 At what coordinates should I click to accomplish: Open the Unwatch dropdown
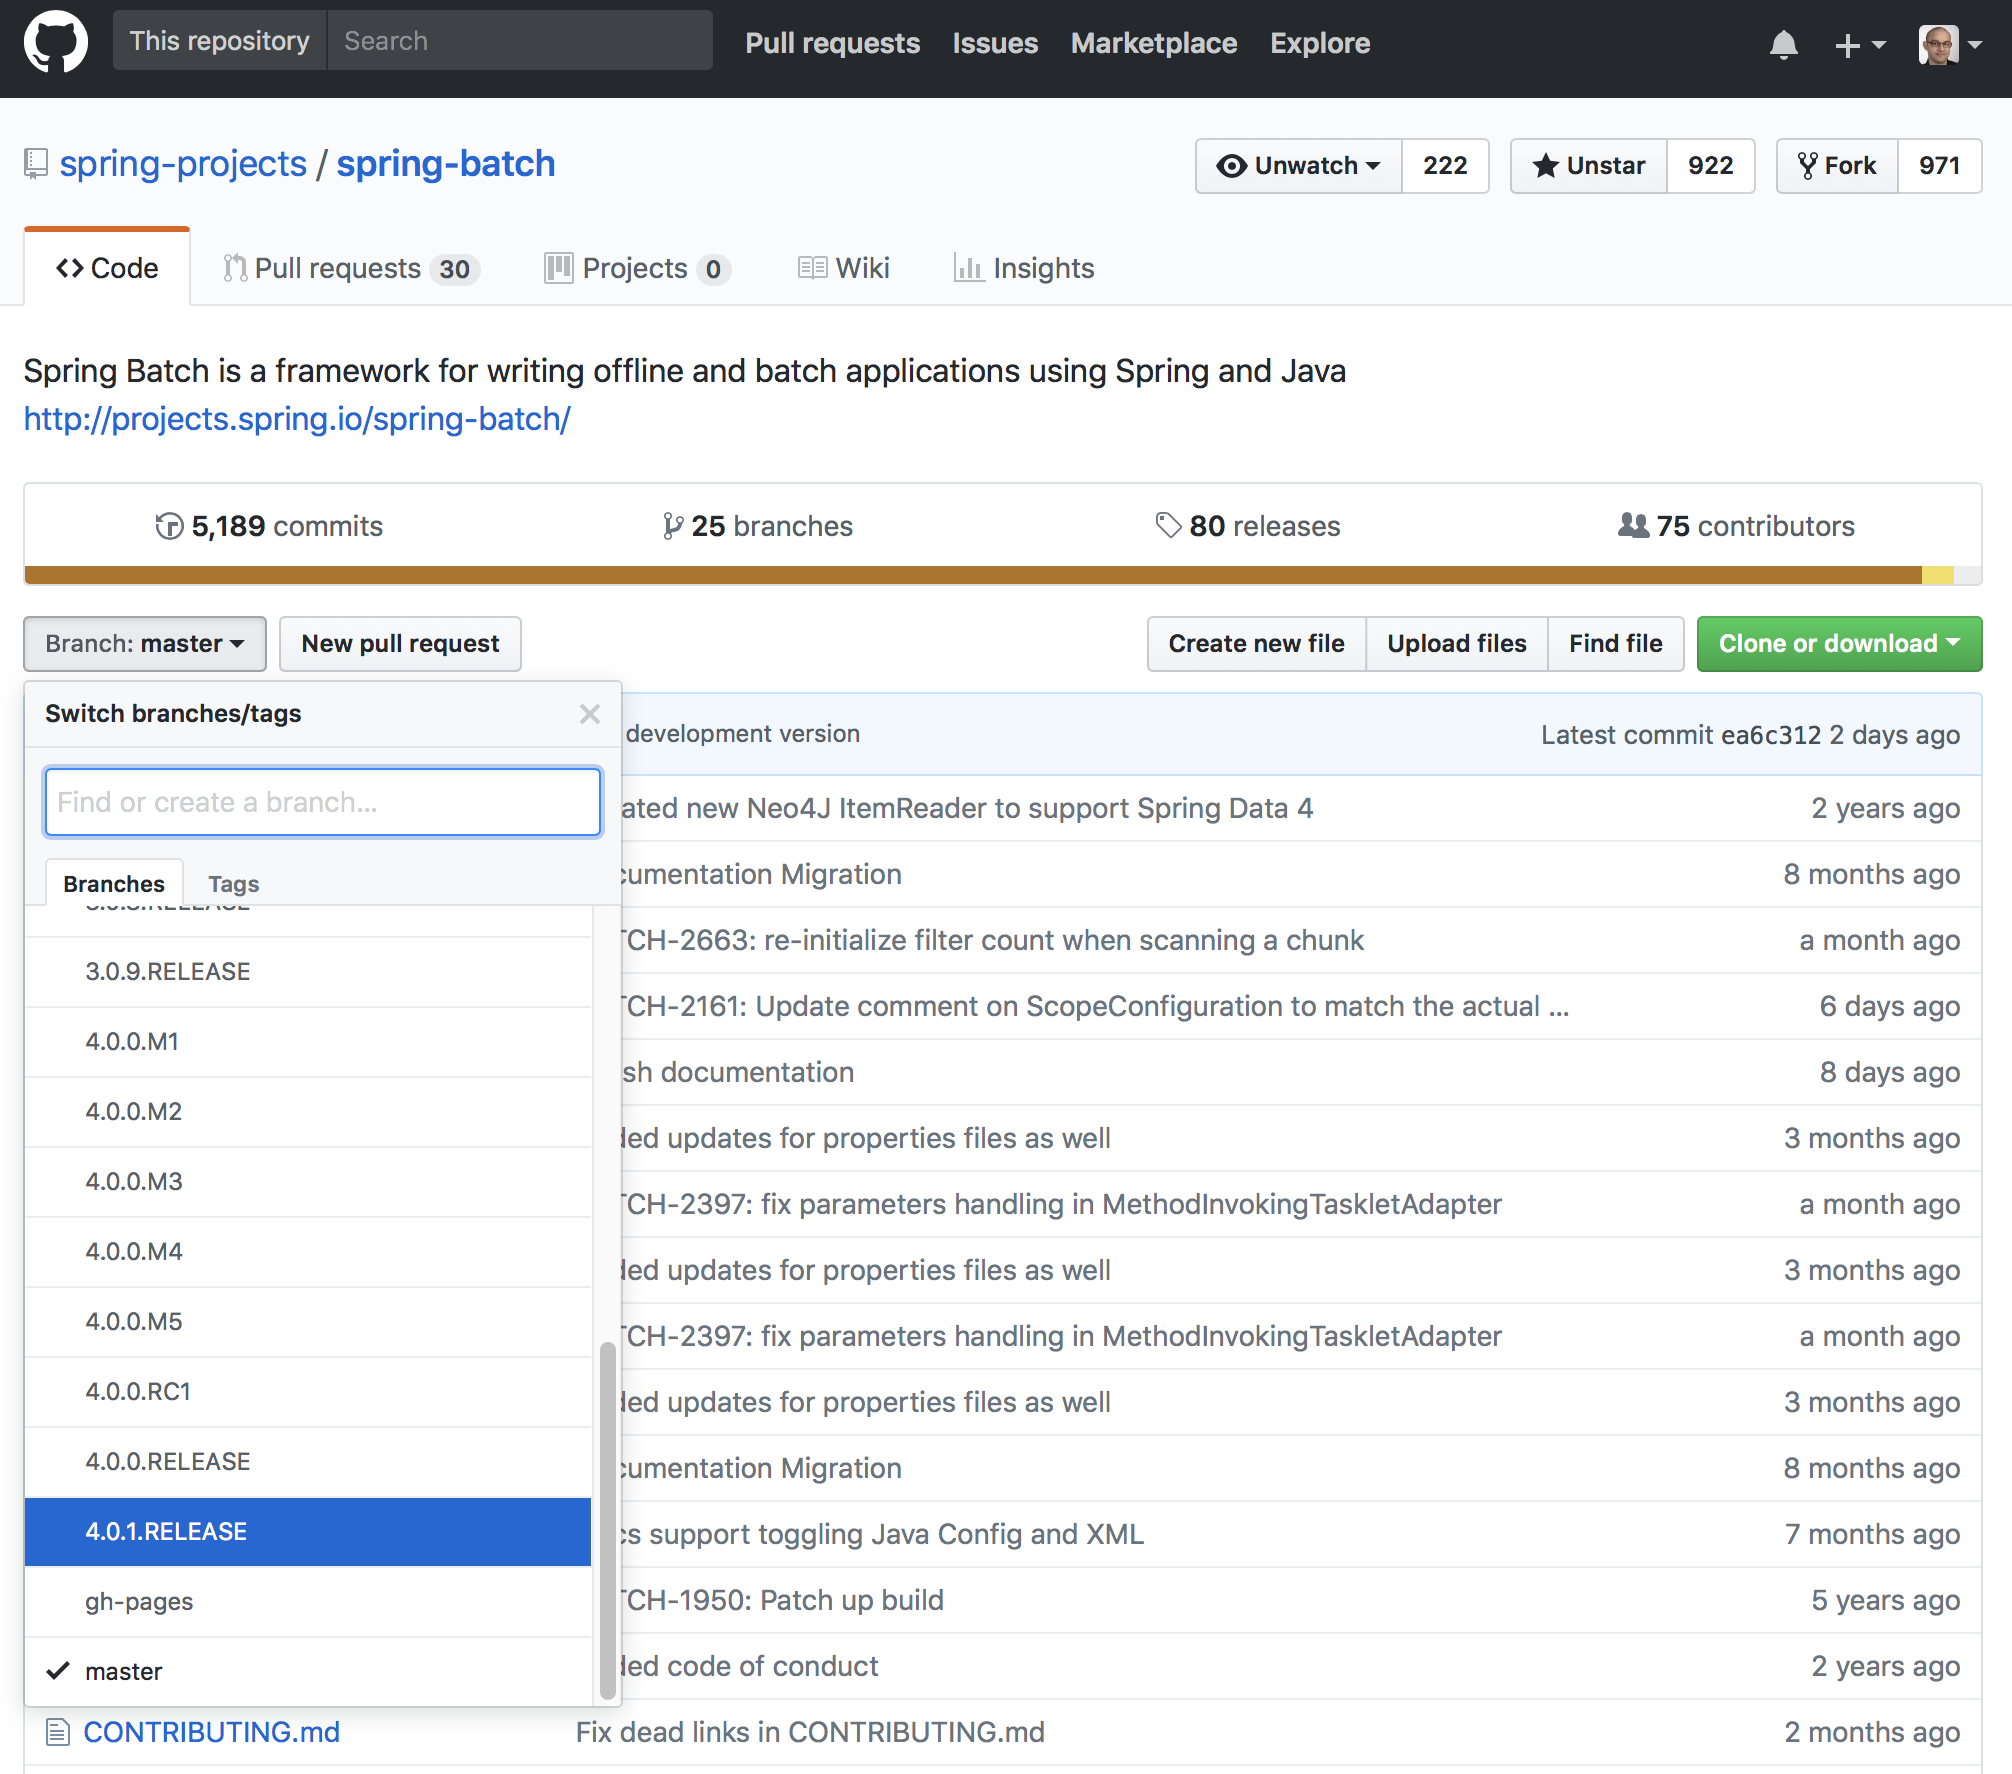point(1298,166)
